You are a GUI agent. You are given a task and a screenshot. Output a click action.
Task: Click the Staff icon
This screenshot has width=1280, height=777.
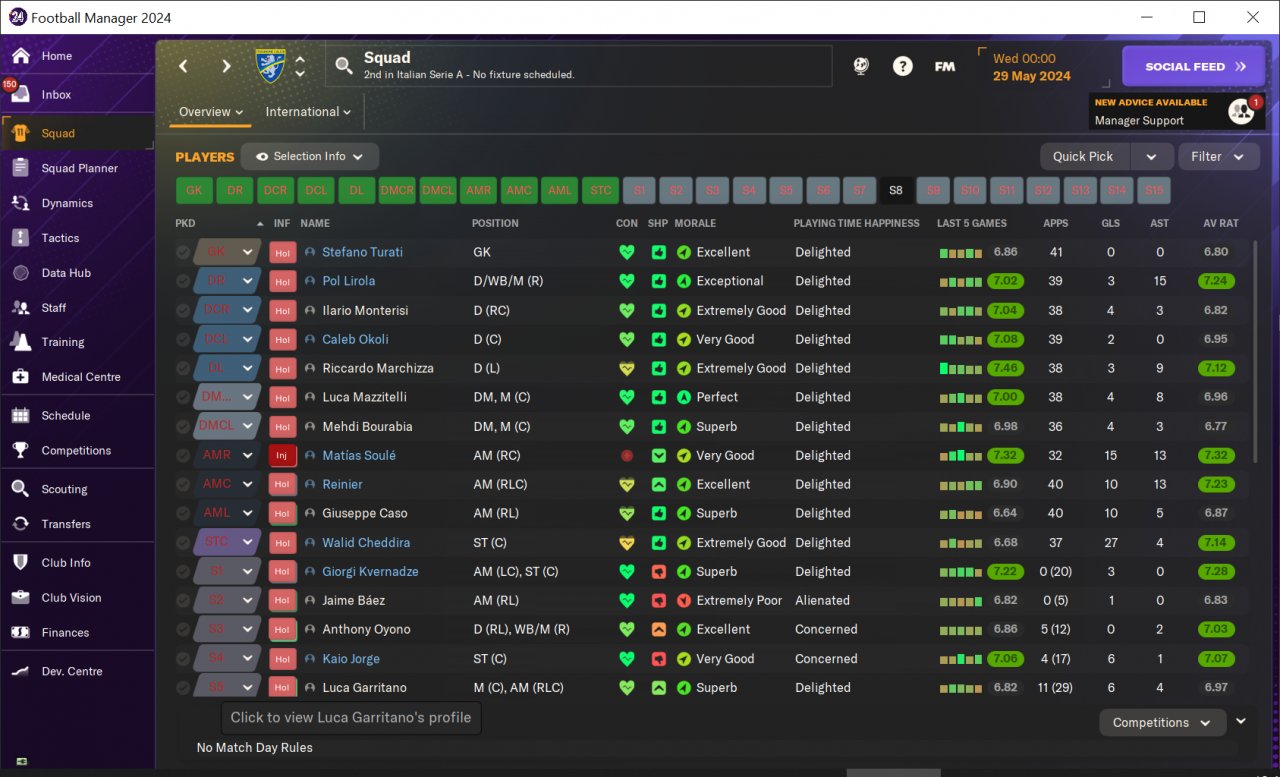pos(20,308)
